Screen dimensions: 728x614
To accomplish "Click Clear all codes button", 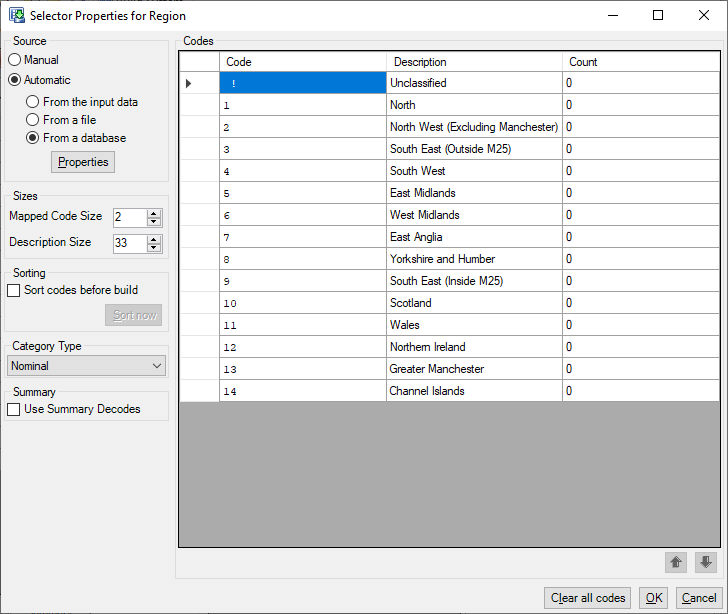I will pos(587,598).
